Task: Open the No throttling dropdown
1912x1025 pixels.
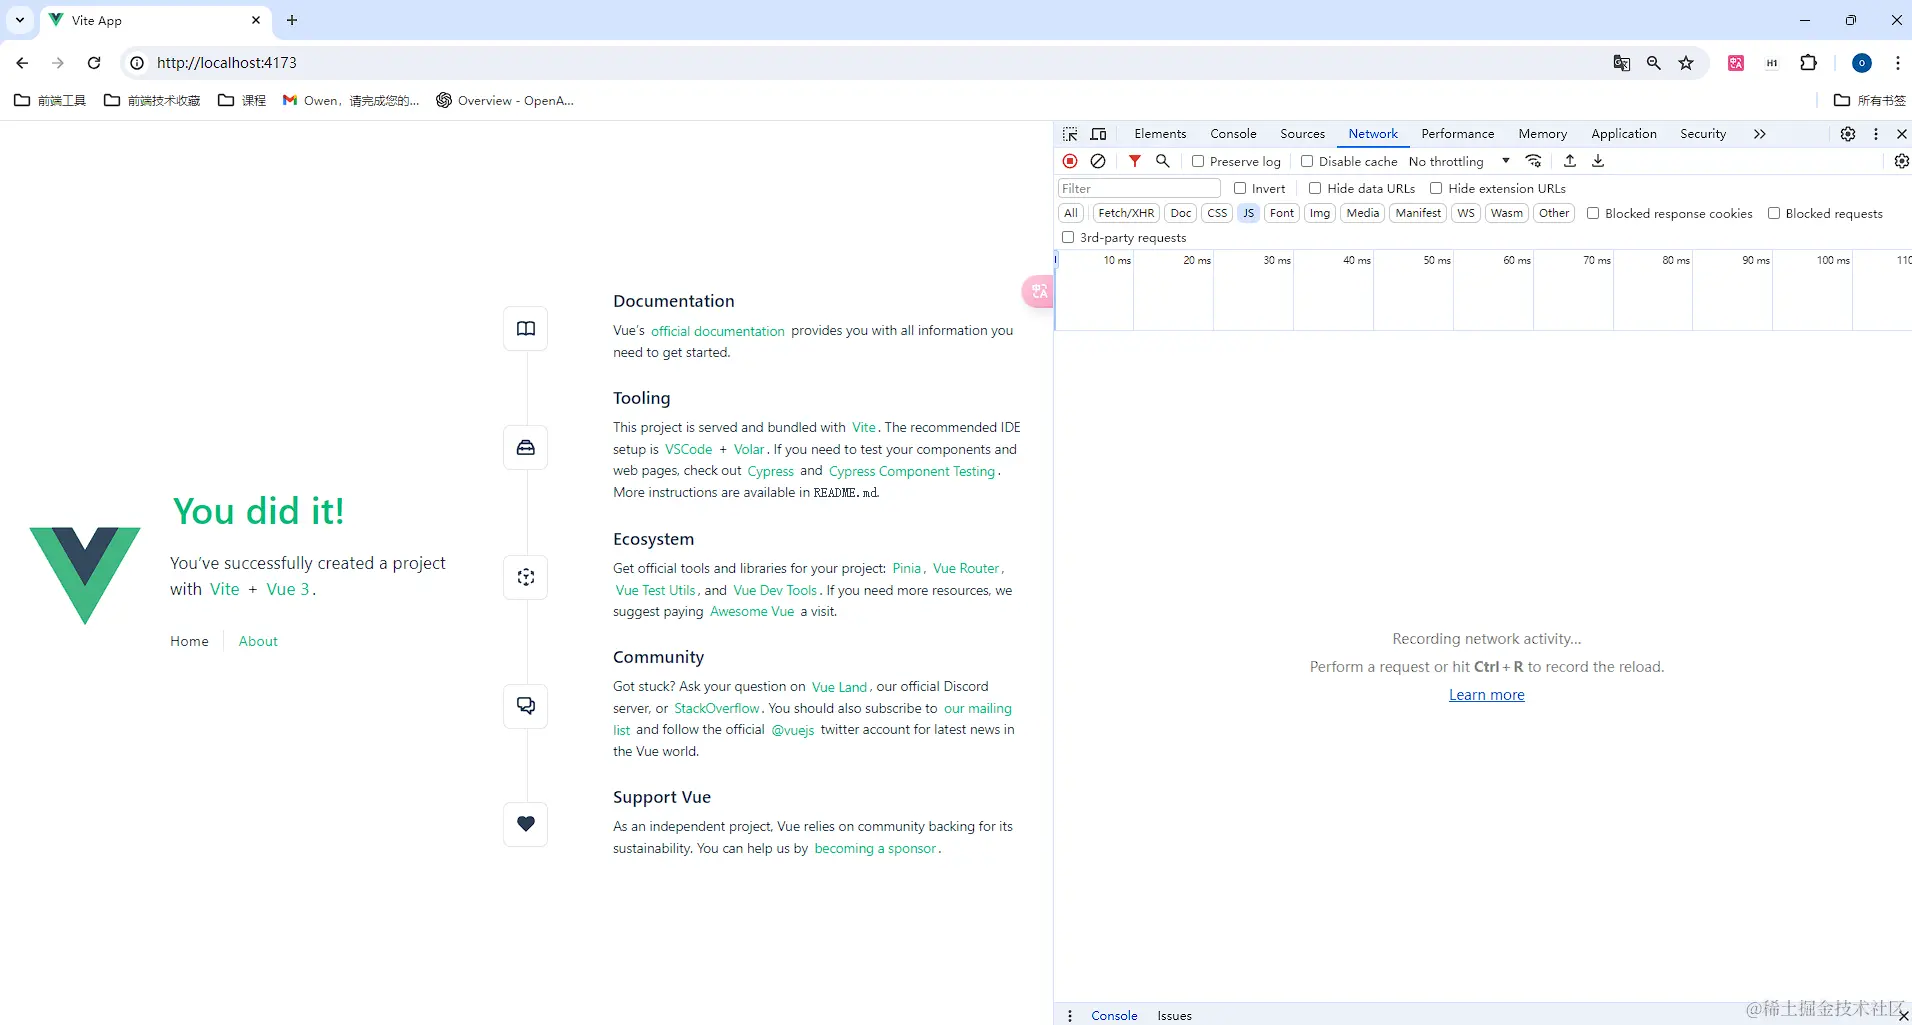Action: 1459,161
